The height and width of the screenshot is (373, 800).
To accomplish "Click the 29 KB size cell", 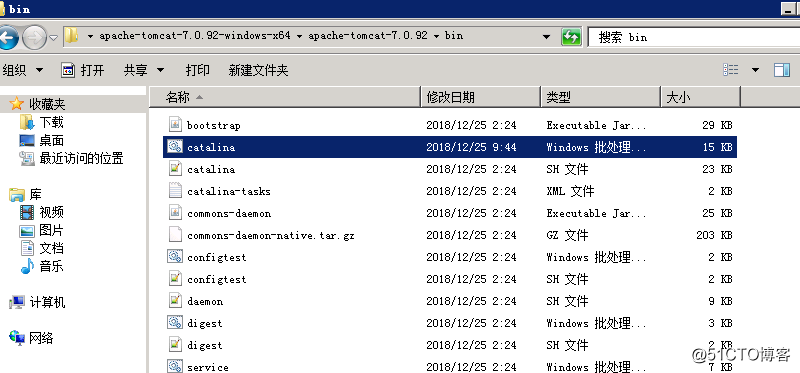I will [x=717, y=125].
